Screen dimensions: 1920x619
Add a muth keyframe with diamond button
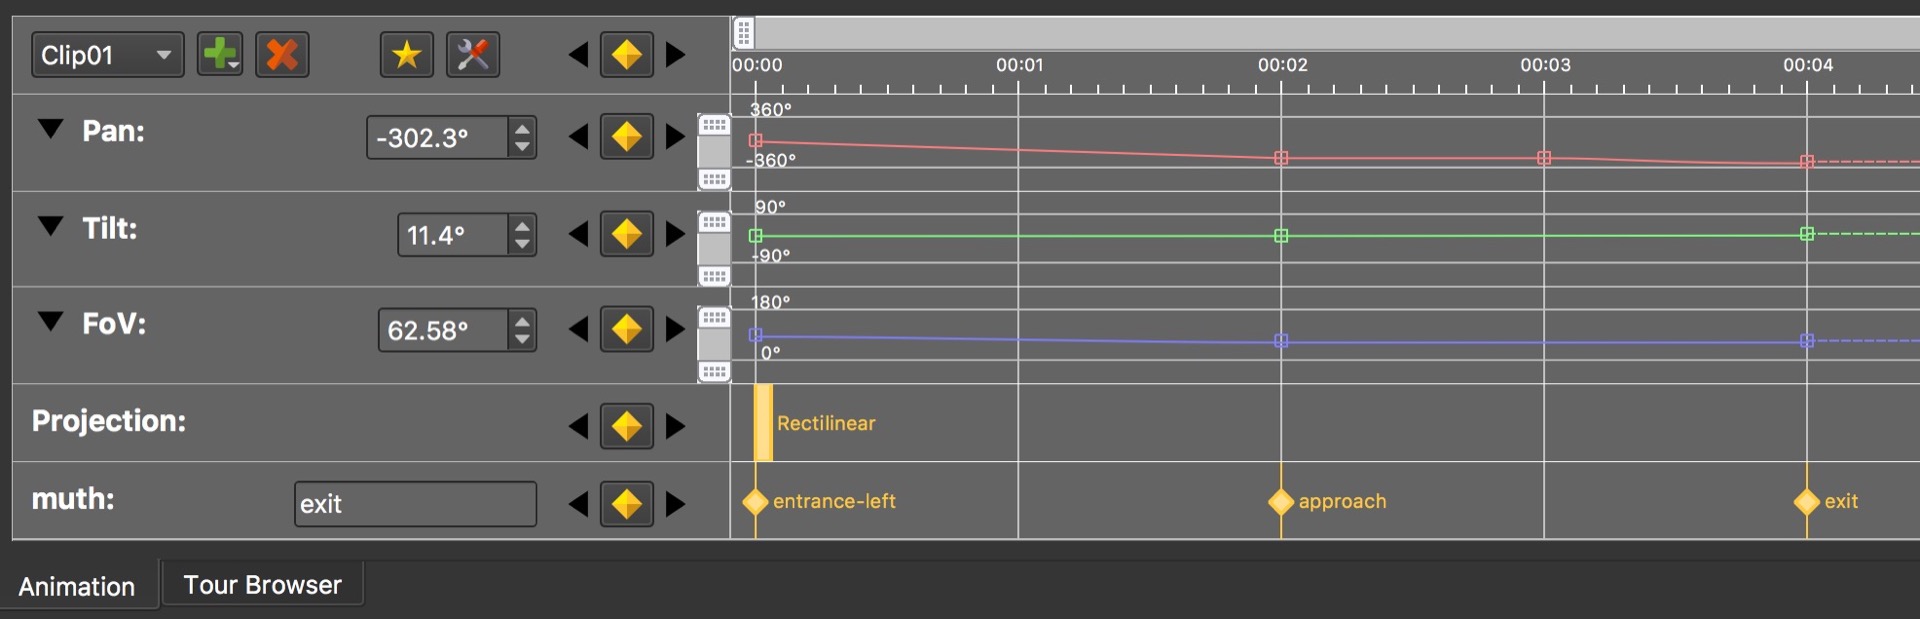click(627, 504)
